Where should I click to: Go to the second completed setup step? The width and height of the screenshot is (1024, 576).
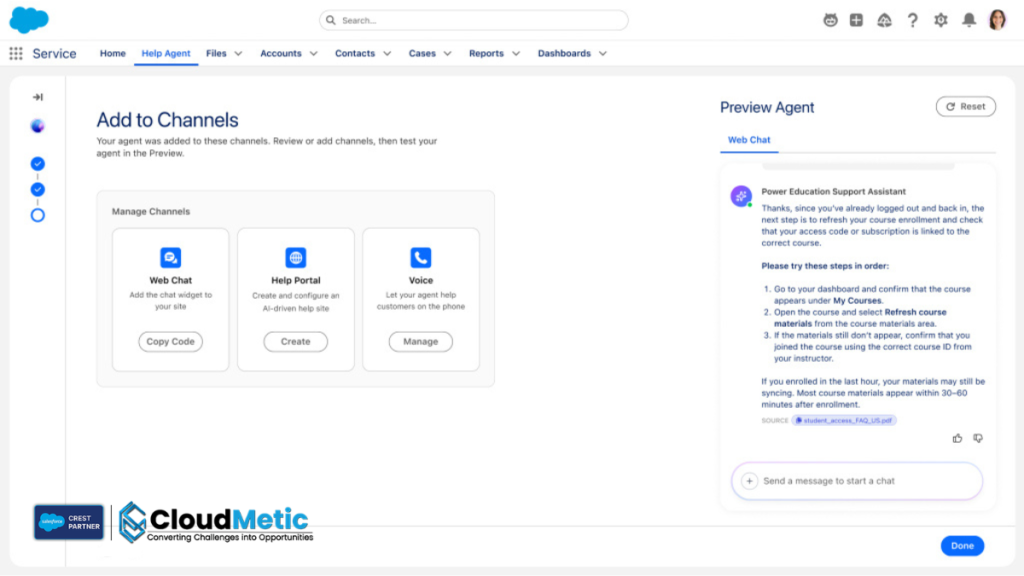tap(38, 189)
